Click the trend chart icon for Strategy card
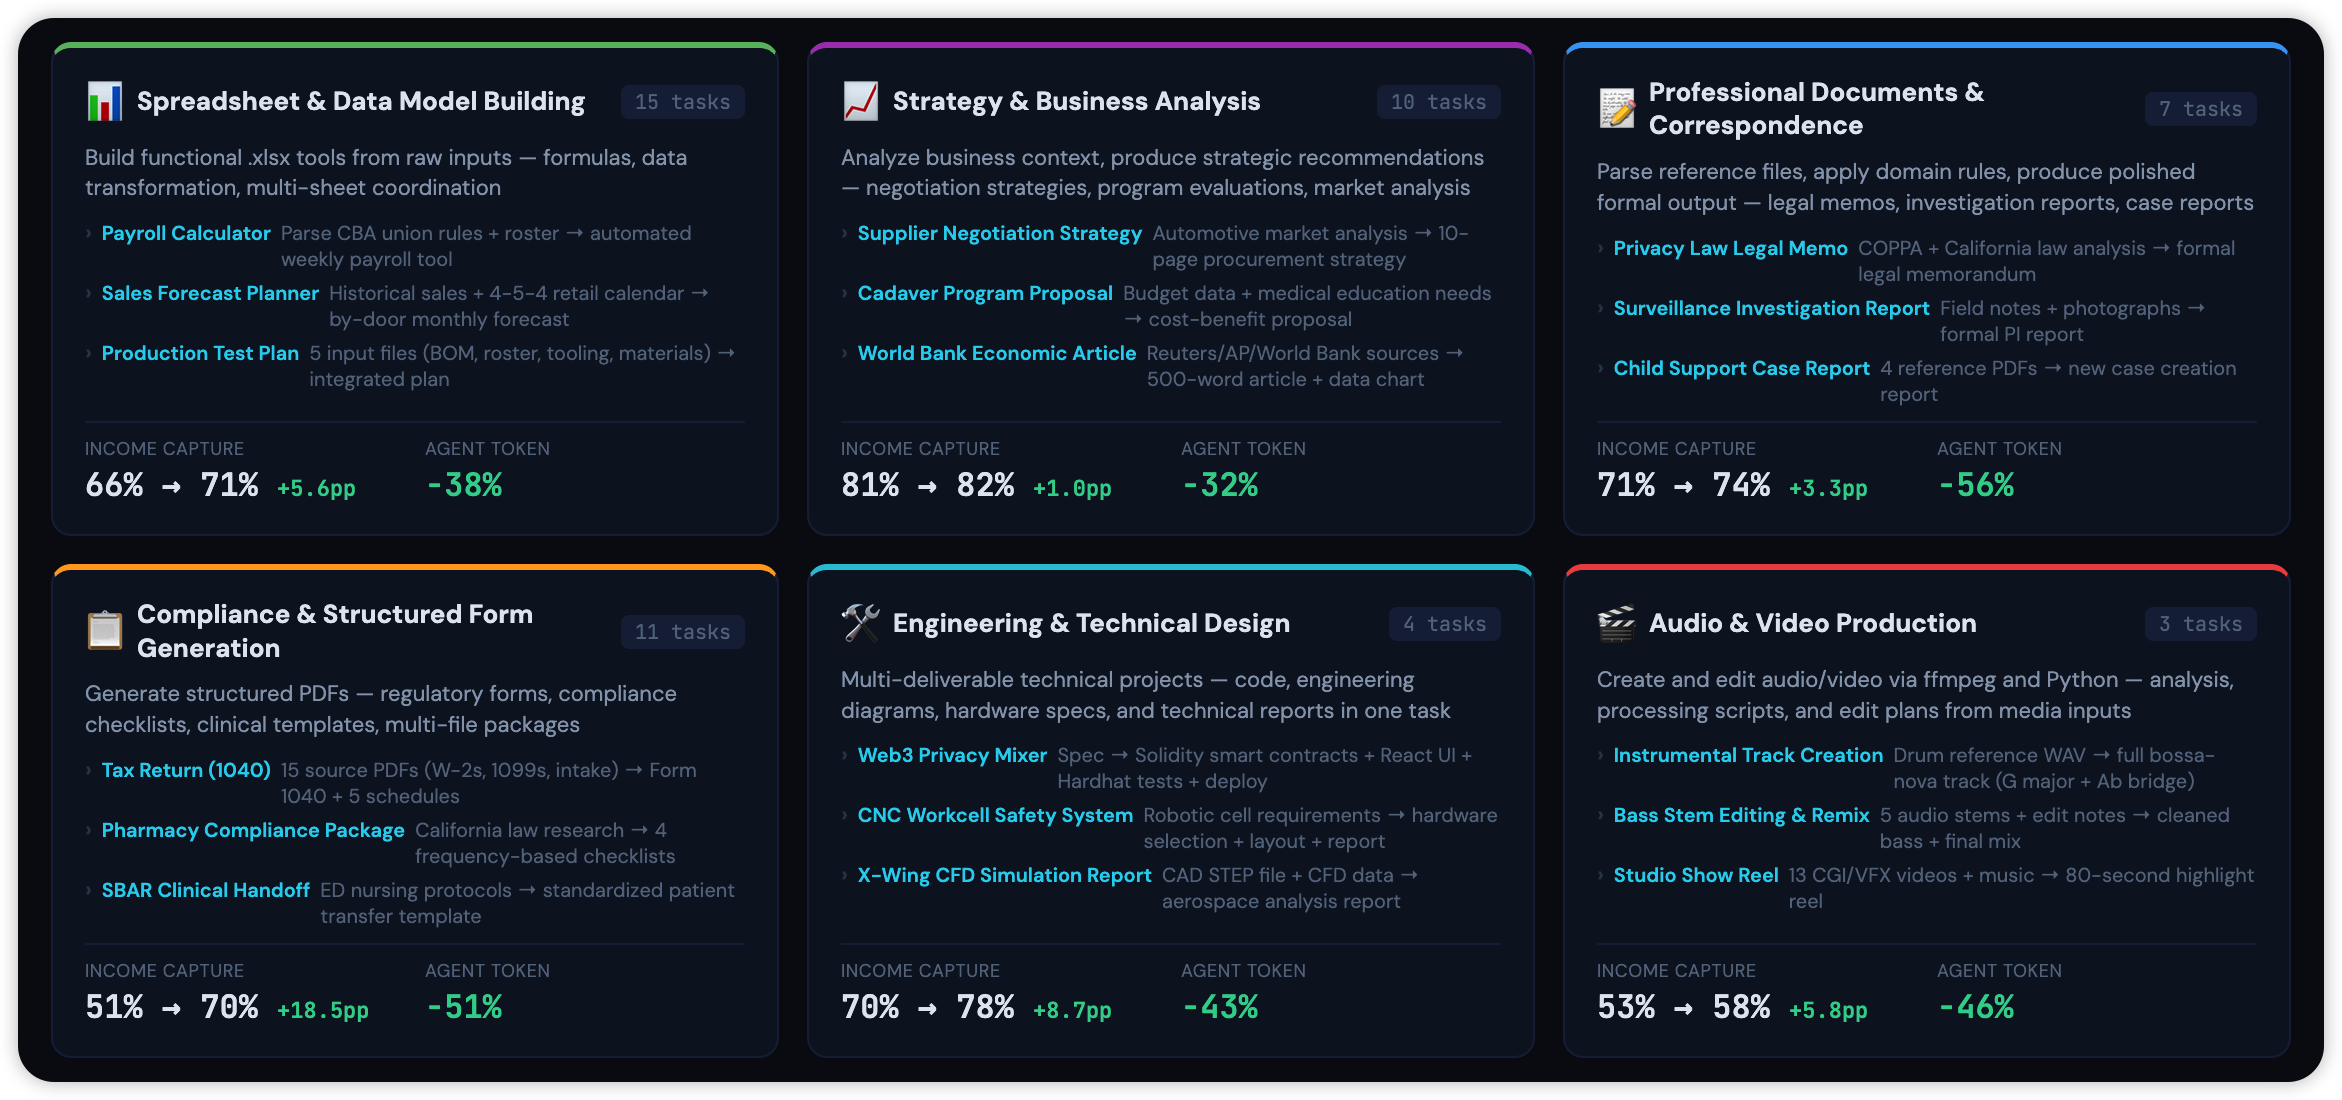Image resolution: width=2342 pixels, height=1100 pixels. pyautogui.click(x=860, y=102)
